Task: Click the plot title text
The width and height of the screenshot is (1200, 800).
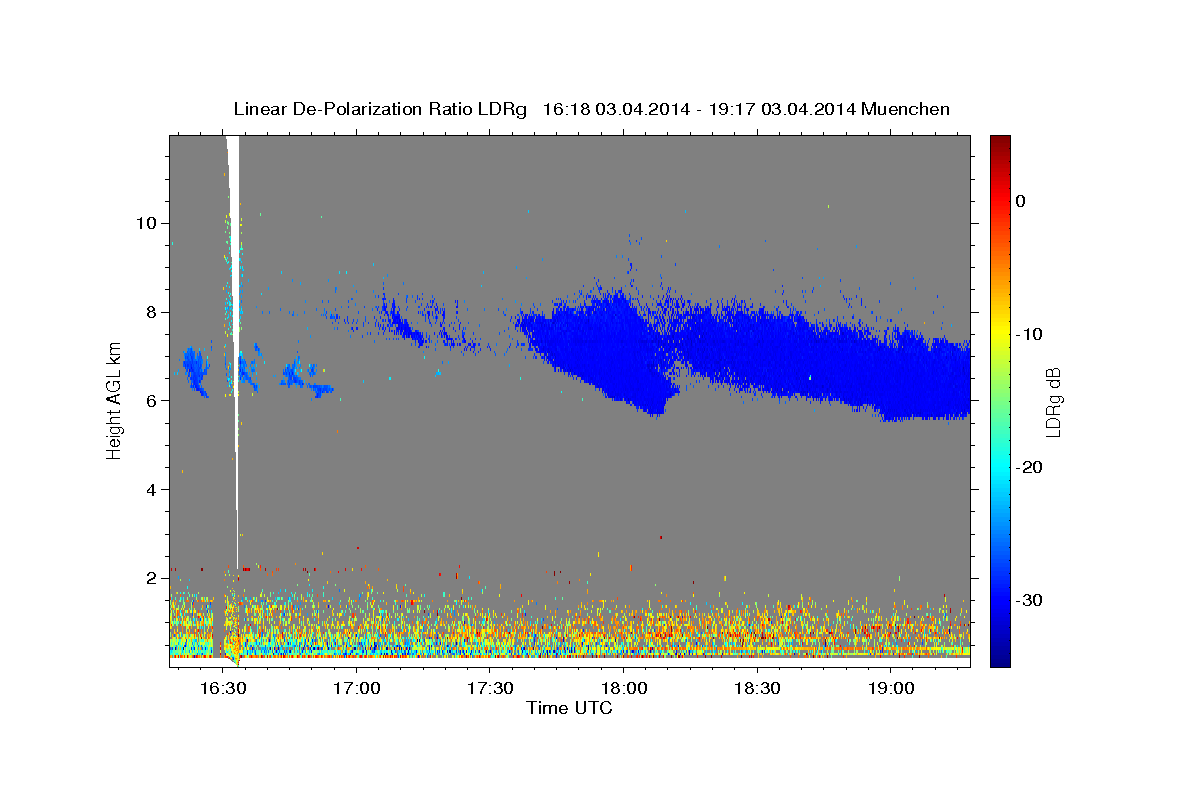Action: (591, 109)
